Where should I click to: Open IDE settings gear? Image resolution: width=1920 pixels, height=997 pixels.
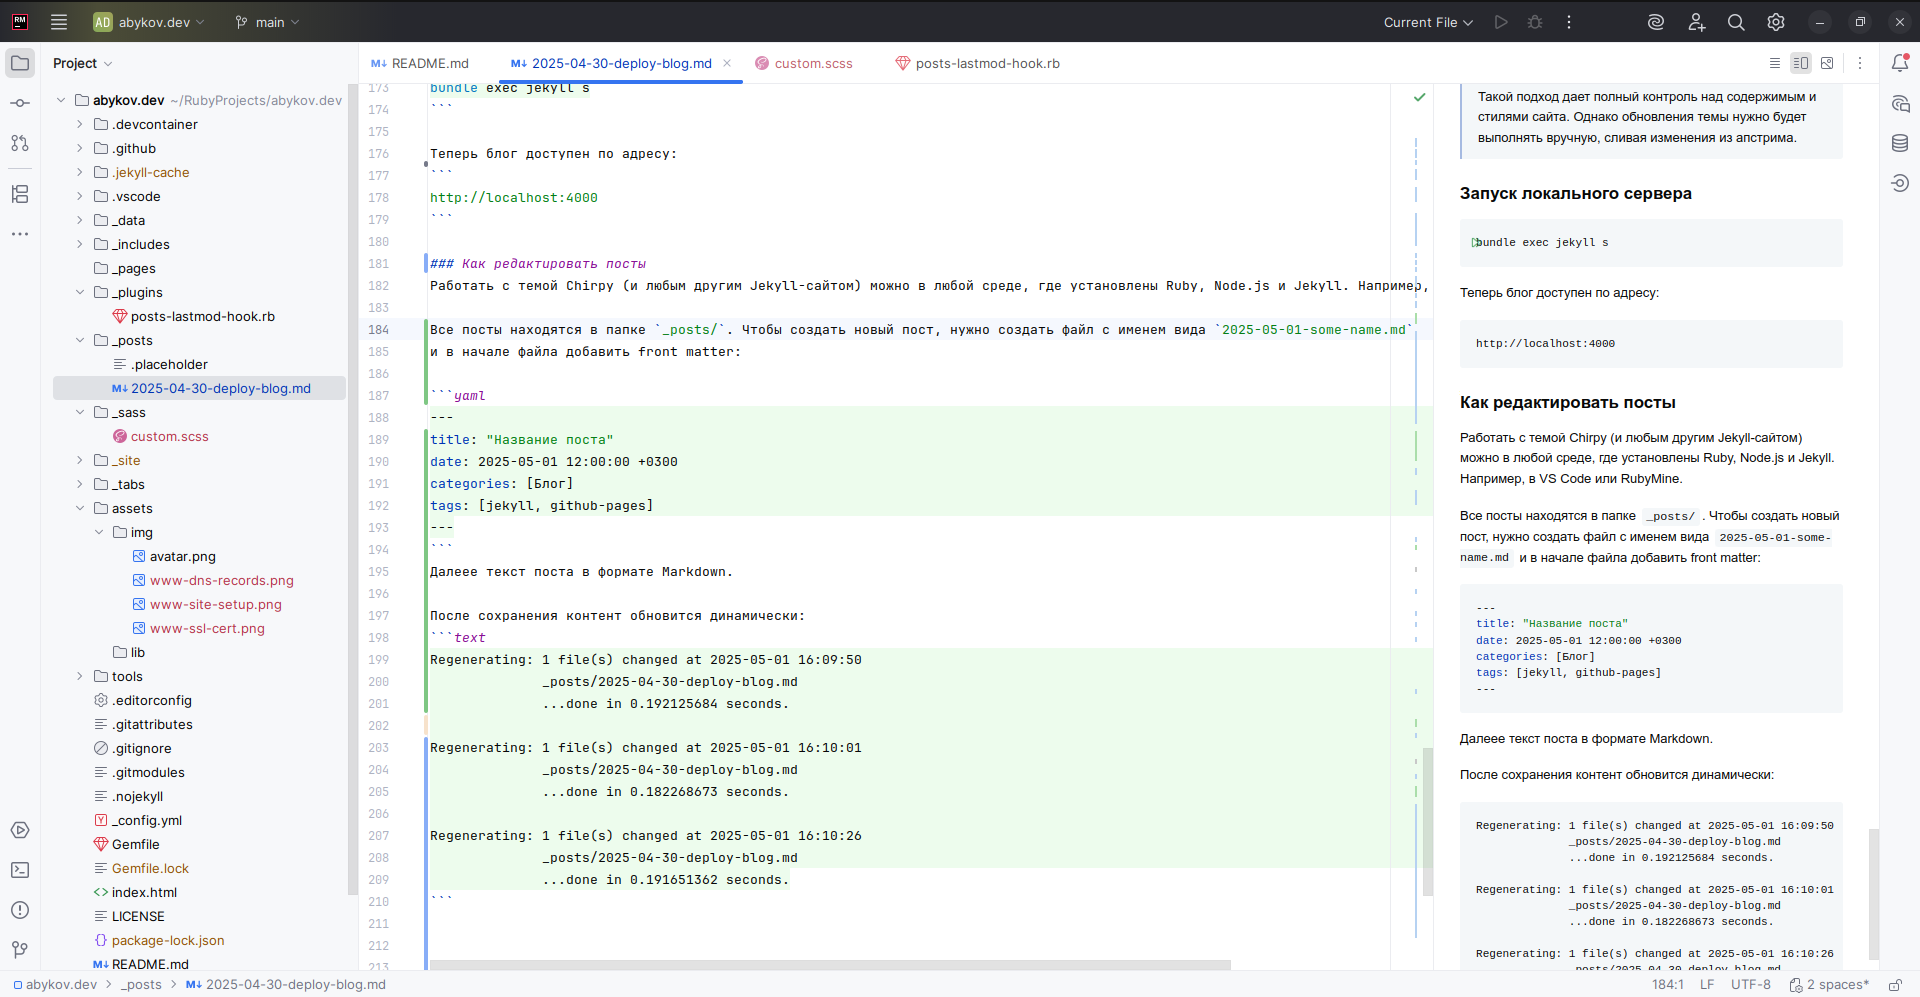click(1776, 22)
